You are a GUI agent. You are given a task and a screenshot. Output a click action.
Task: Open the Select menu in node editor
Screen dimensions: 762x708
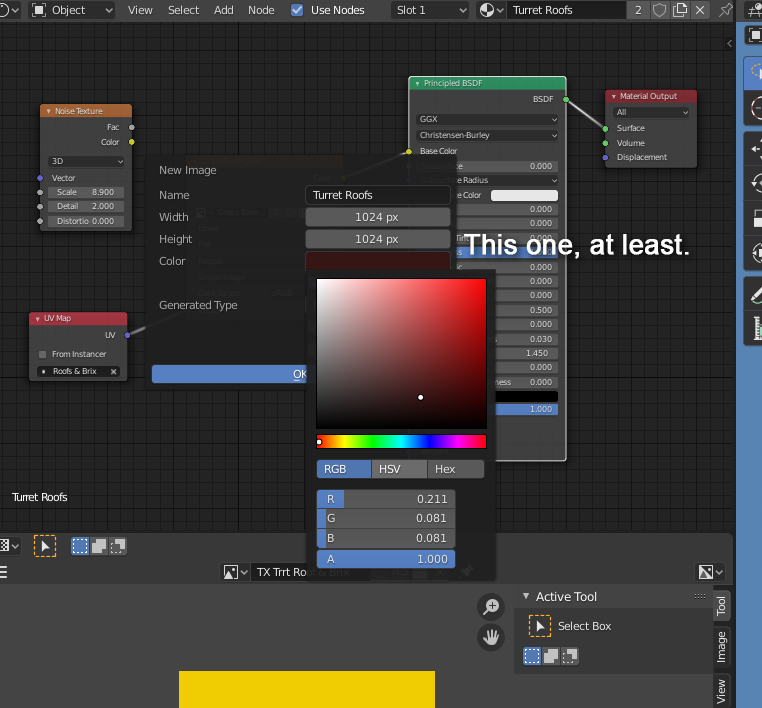[x=183, y=10]
